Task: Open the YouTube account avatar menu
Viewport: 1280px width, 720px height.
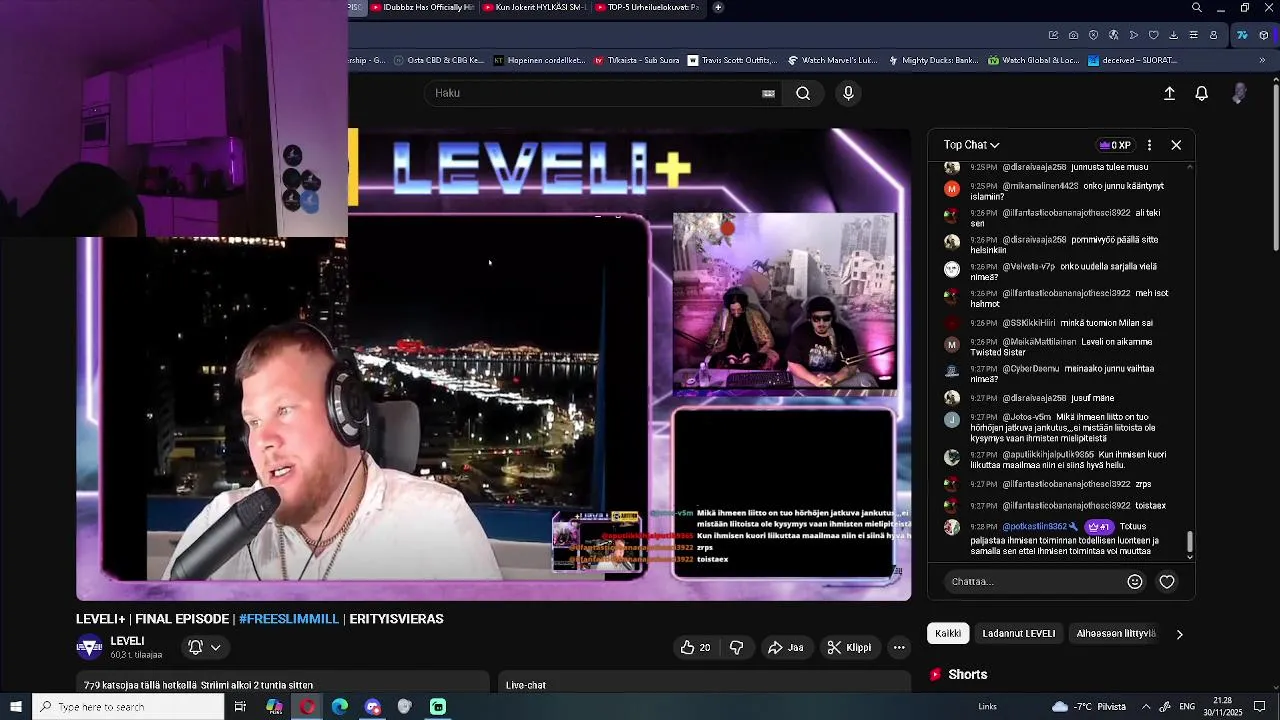Action: pos(1239,93)
